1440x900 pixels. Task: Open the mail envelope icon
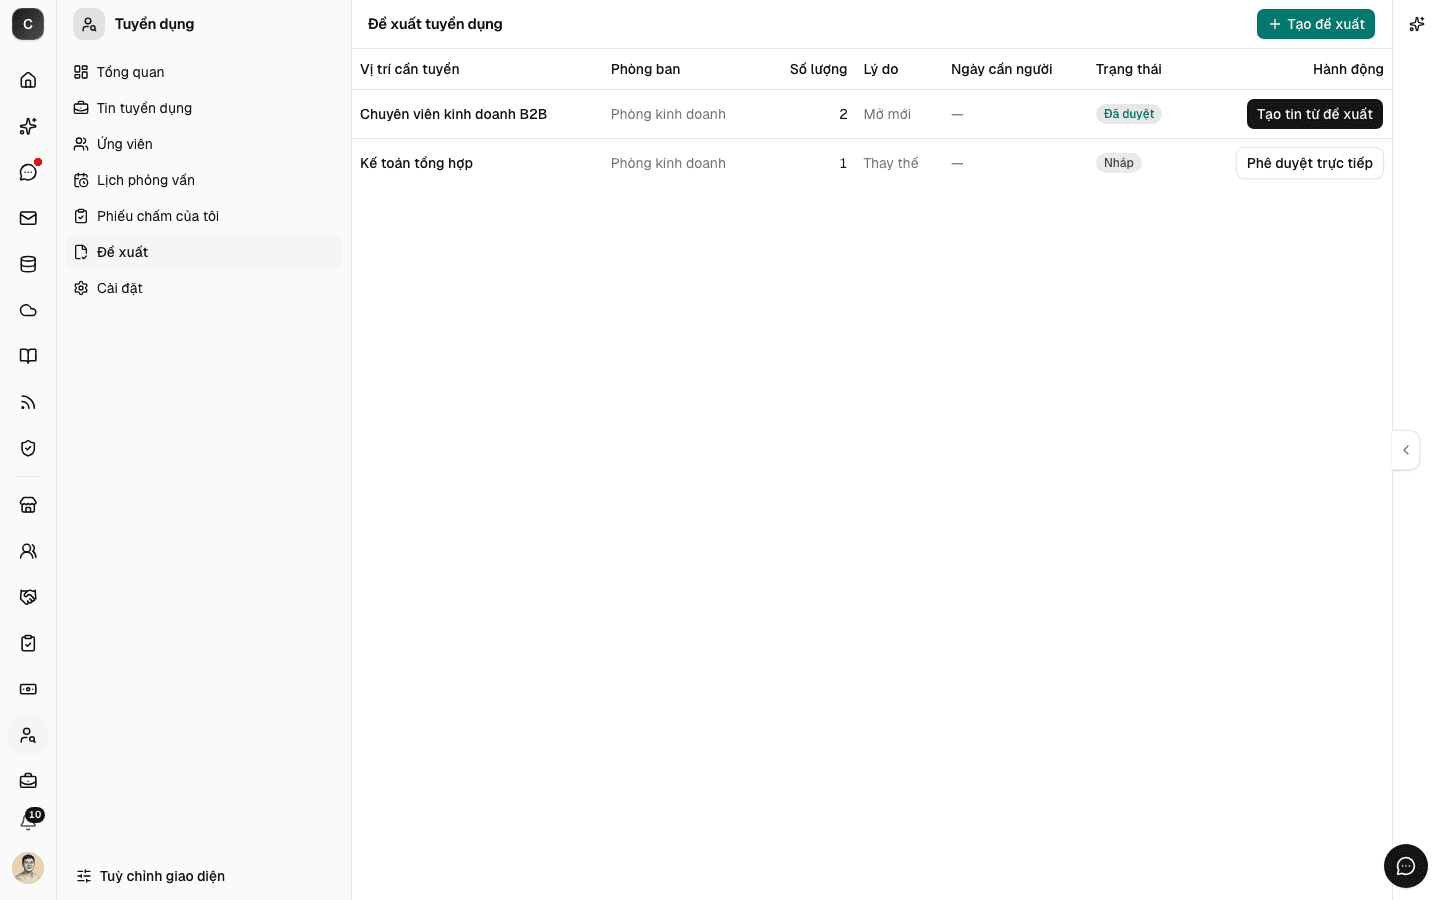pyautogui.click(x=28, y=218)
